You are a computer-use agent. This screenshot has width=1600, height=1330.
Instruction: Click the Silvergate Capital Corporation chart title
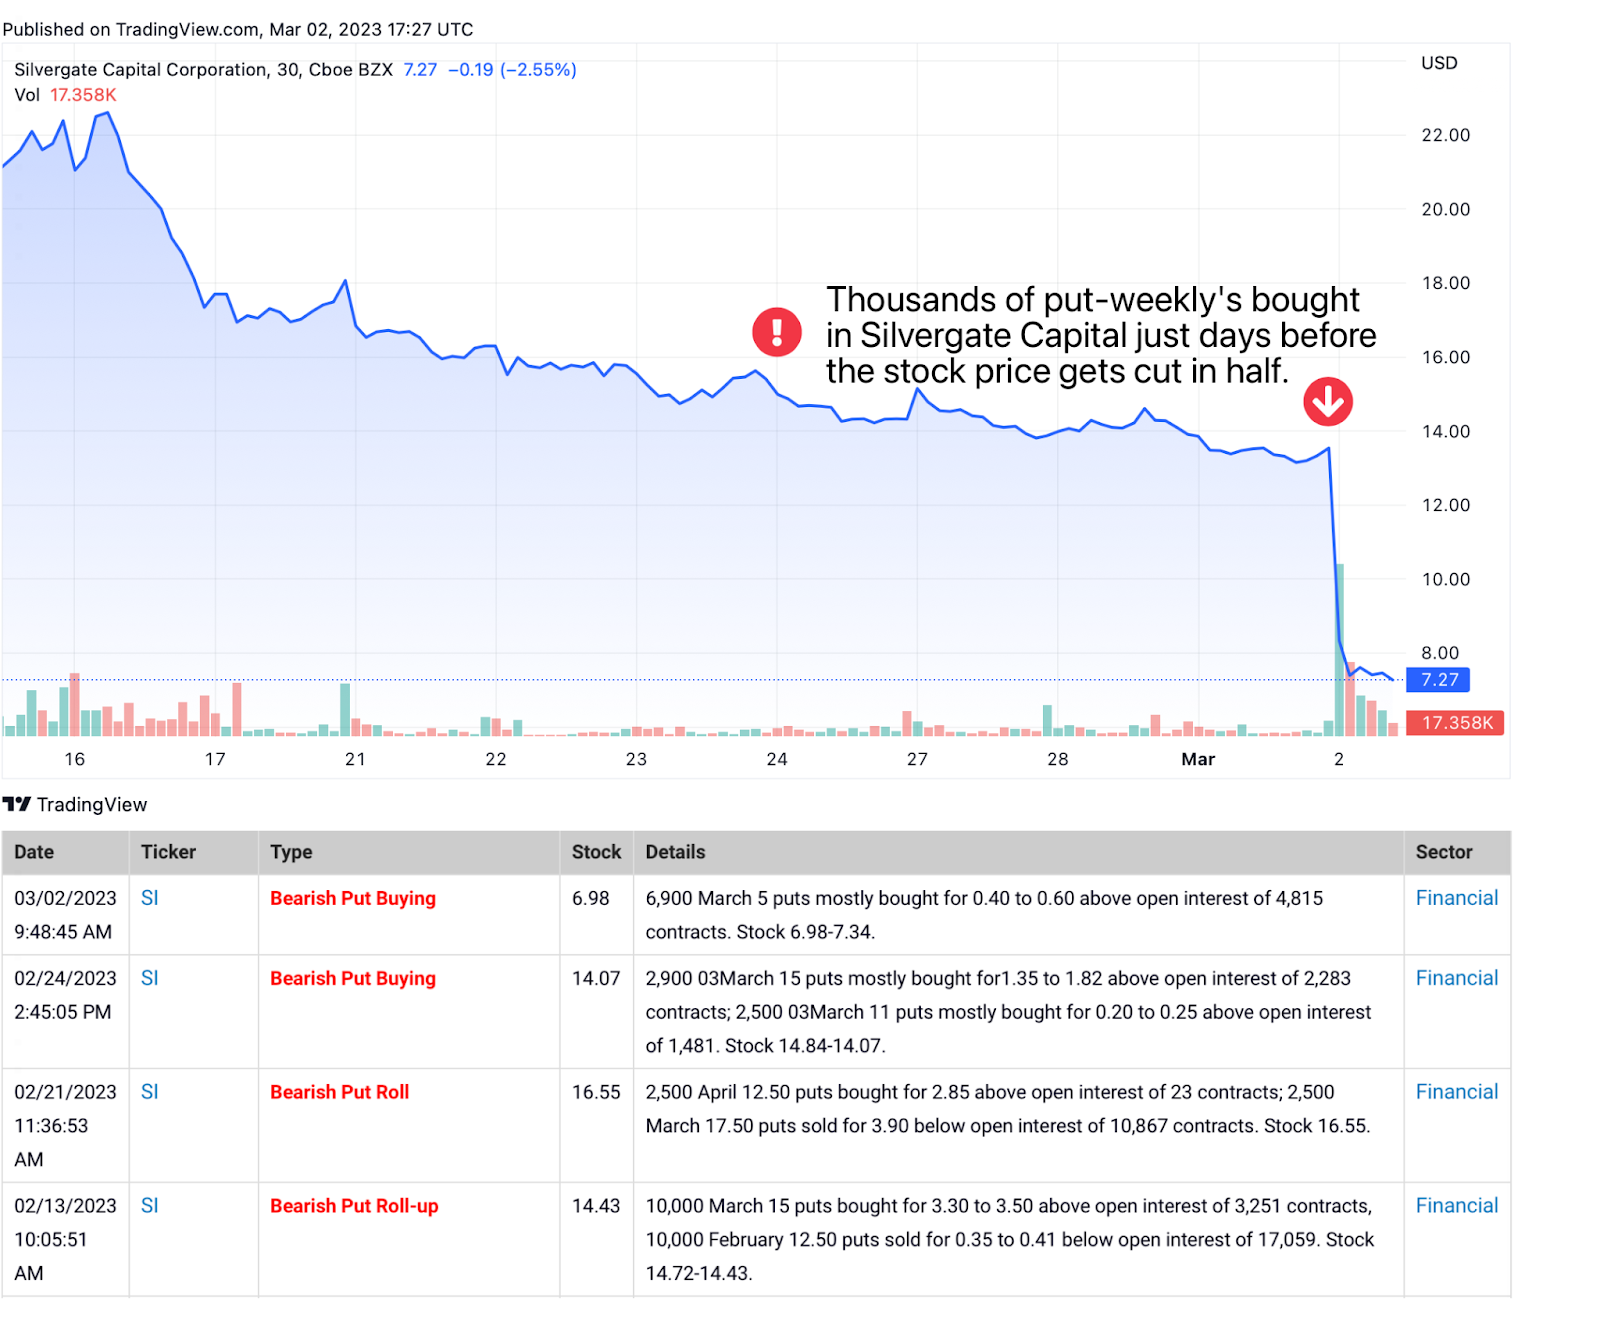(203, 70)
